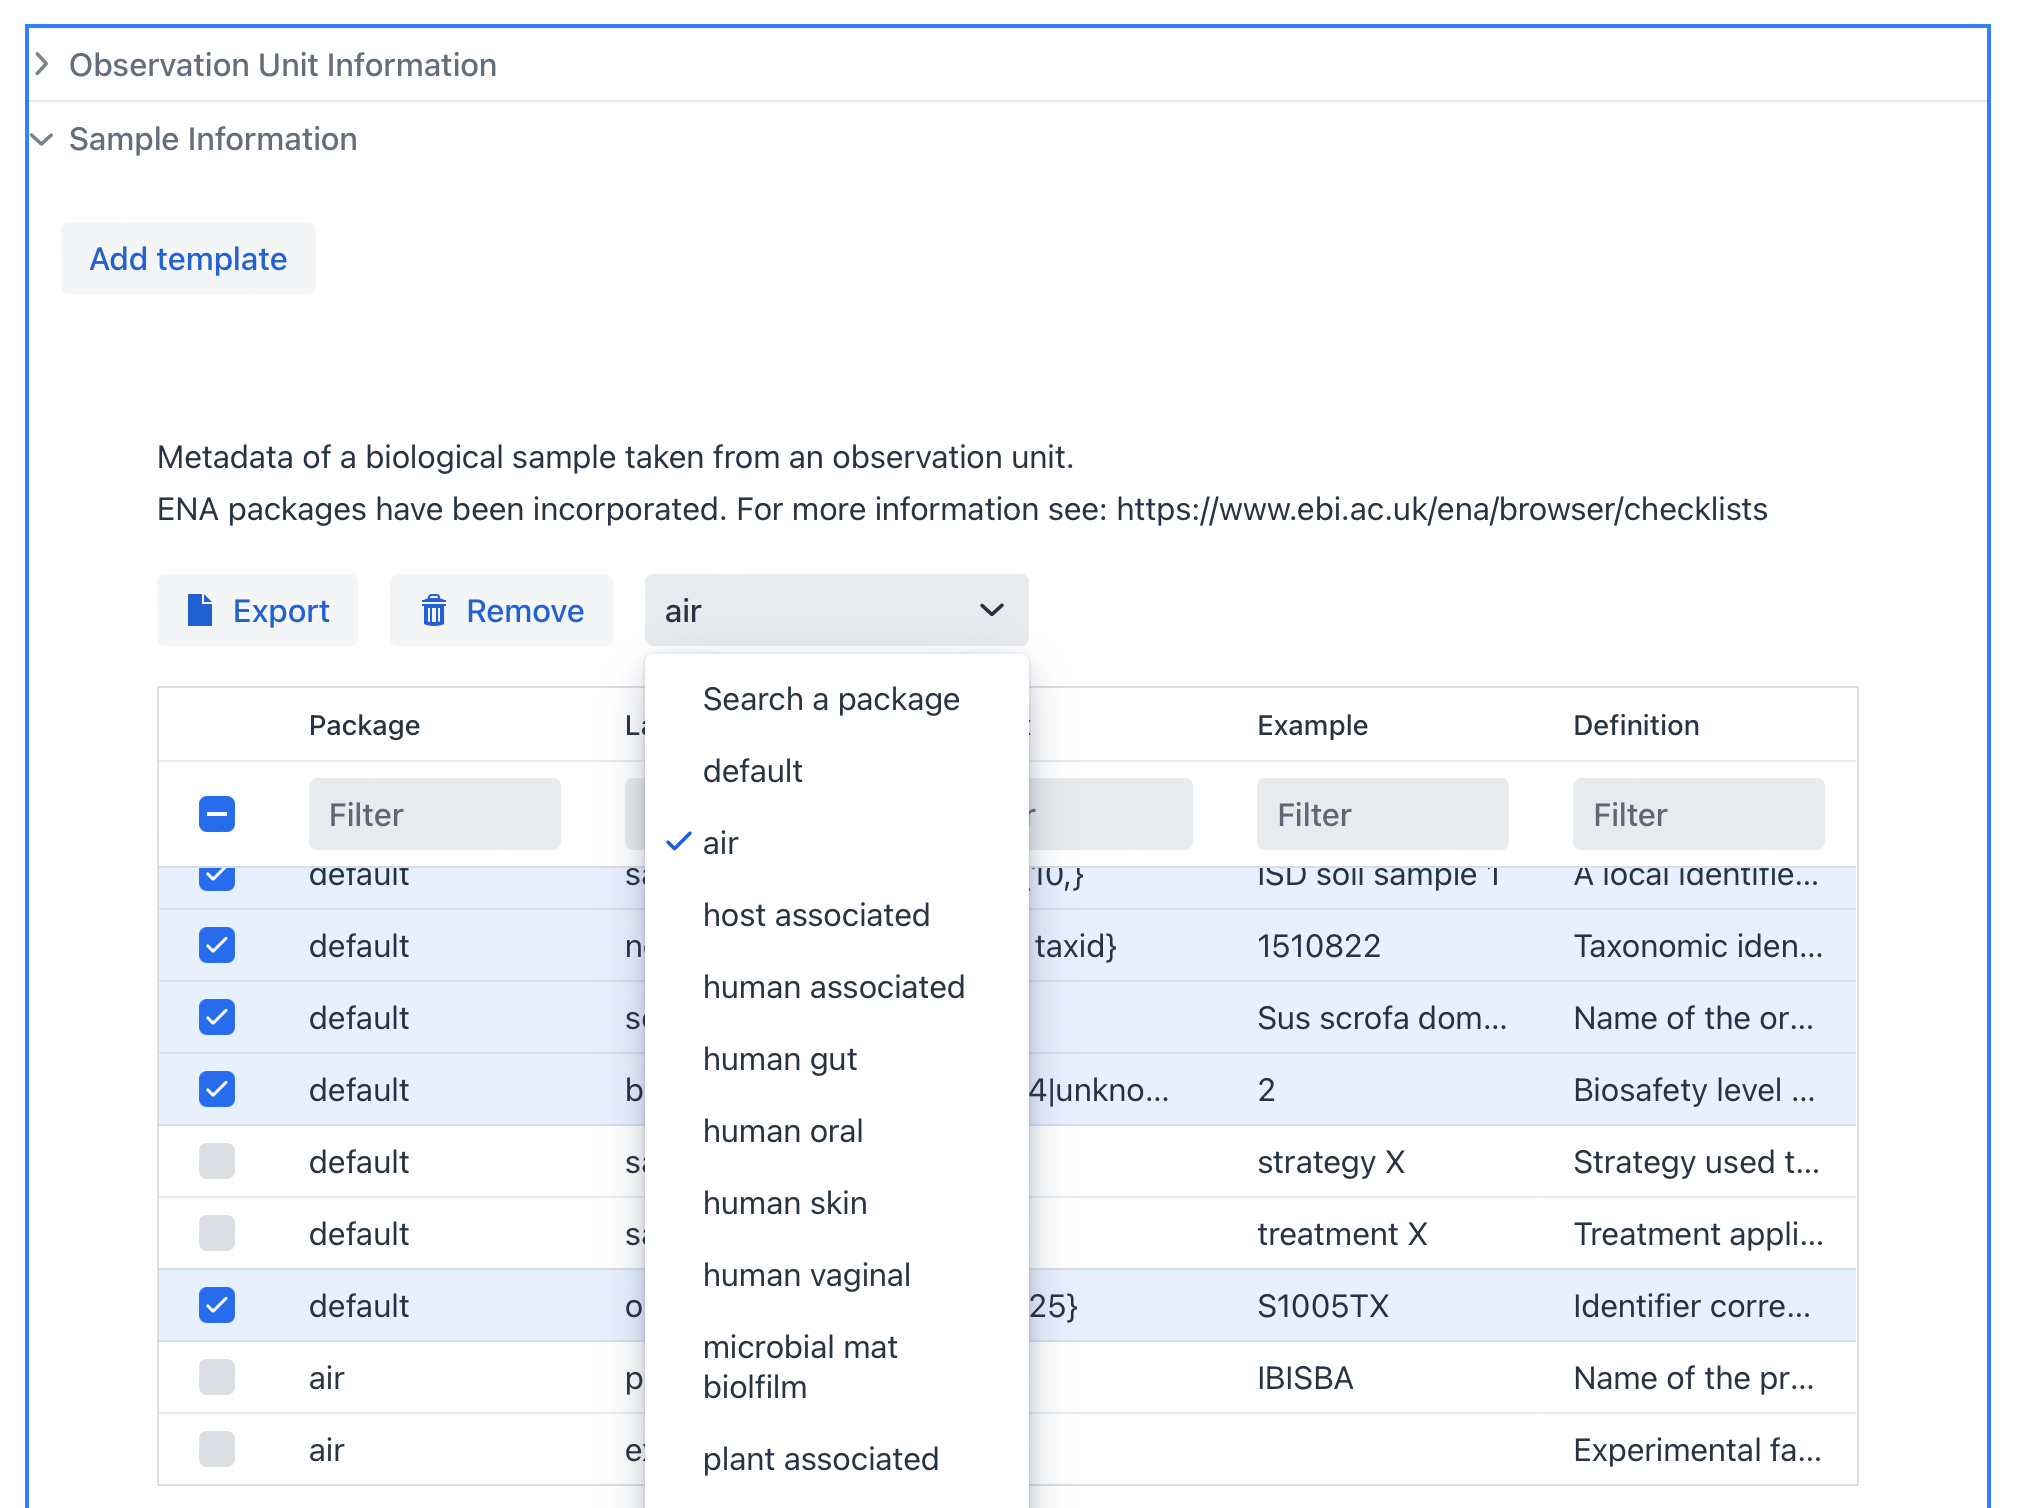Uncheck the Sus scrofa dom... row
This screenshot has width=2032, height=1508.
(217, 1017)
